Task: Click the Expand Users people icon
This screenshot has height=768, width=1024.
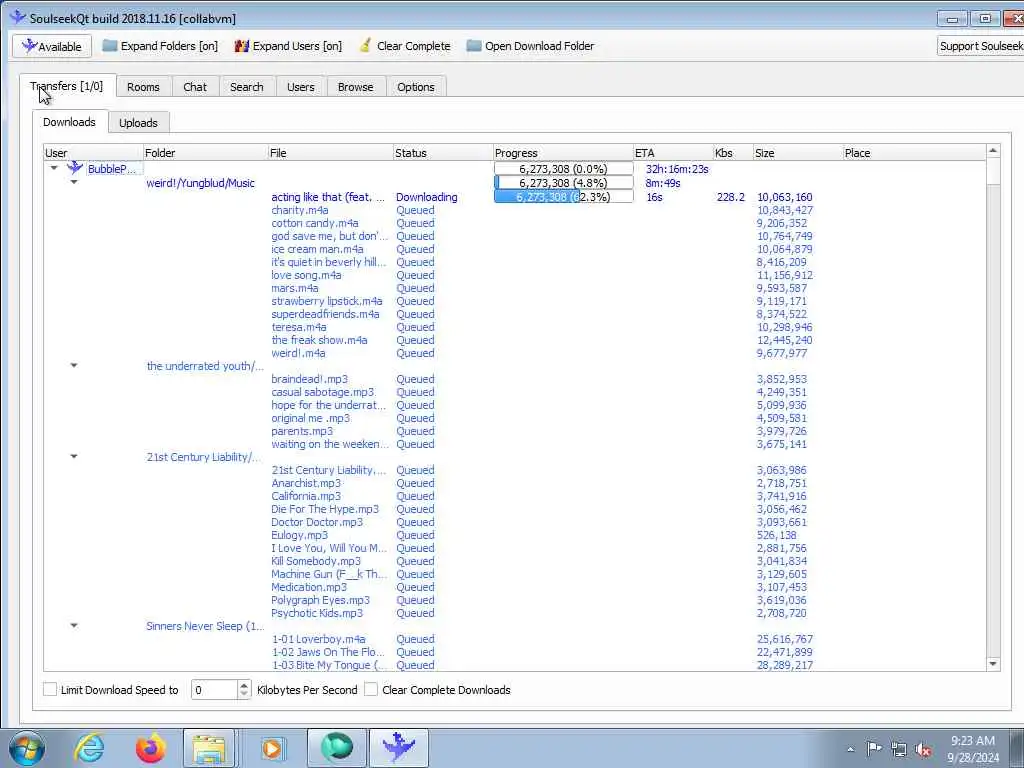Action: tap(242, 46)
